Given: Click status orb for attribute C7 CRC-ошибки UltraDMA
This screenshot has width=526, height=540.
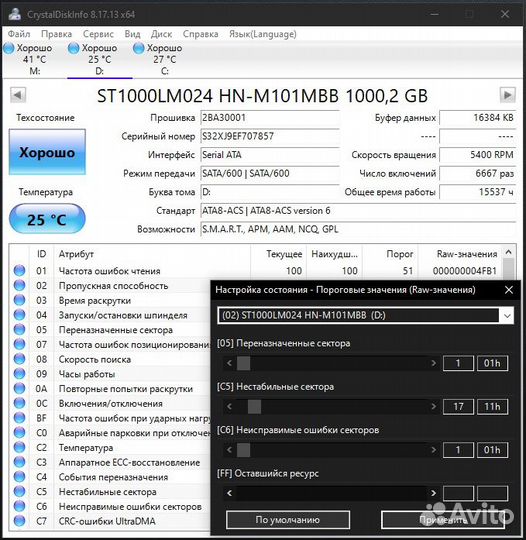Looking at the screenshot, I should coord(19,520).
